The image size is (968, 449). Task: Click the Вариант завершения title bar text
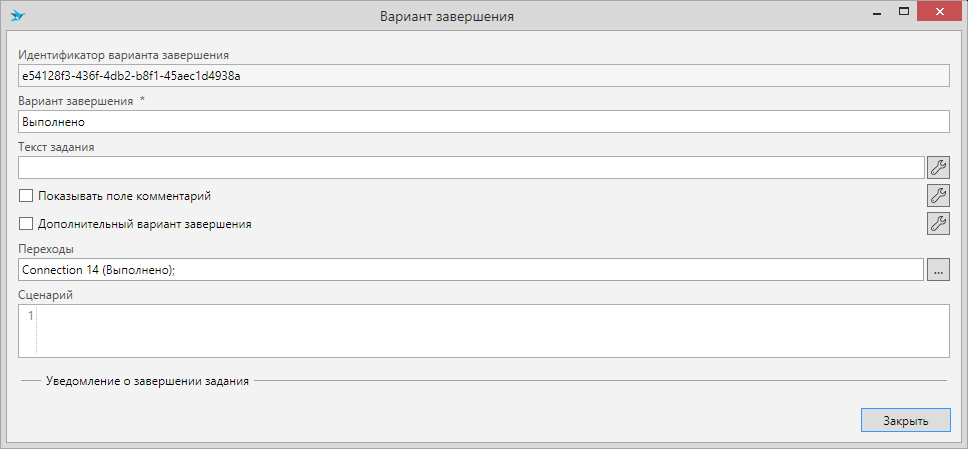[447, 17]
